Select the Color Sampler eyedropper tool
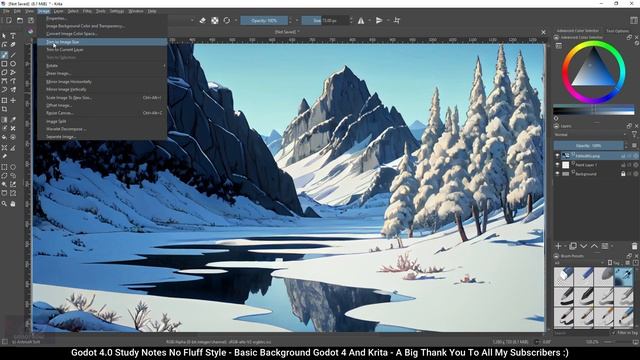Image resolution: width=640 pixels, height=360 pixels. (x=13, y=119)
